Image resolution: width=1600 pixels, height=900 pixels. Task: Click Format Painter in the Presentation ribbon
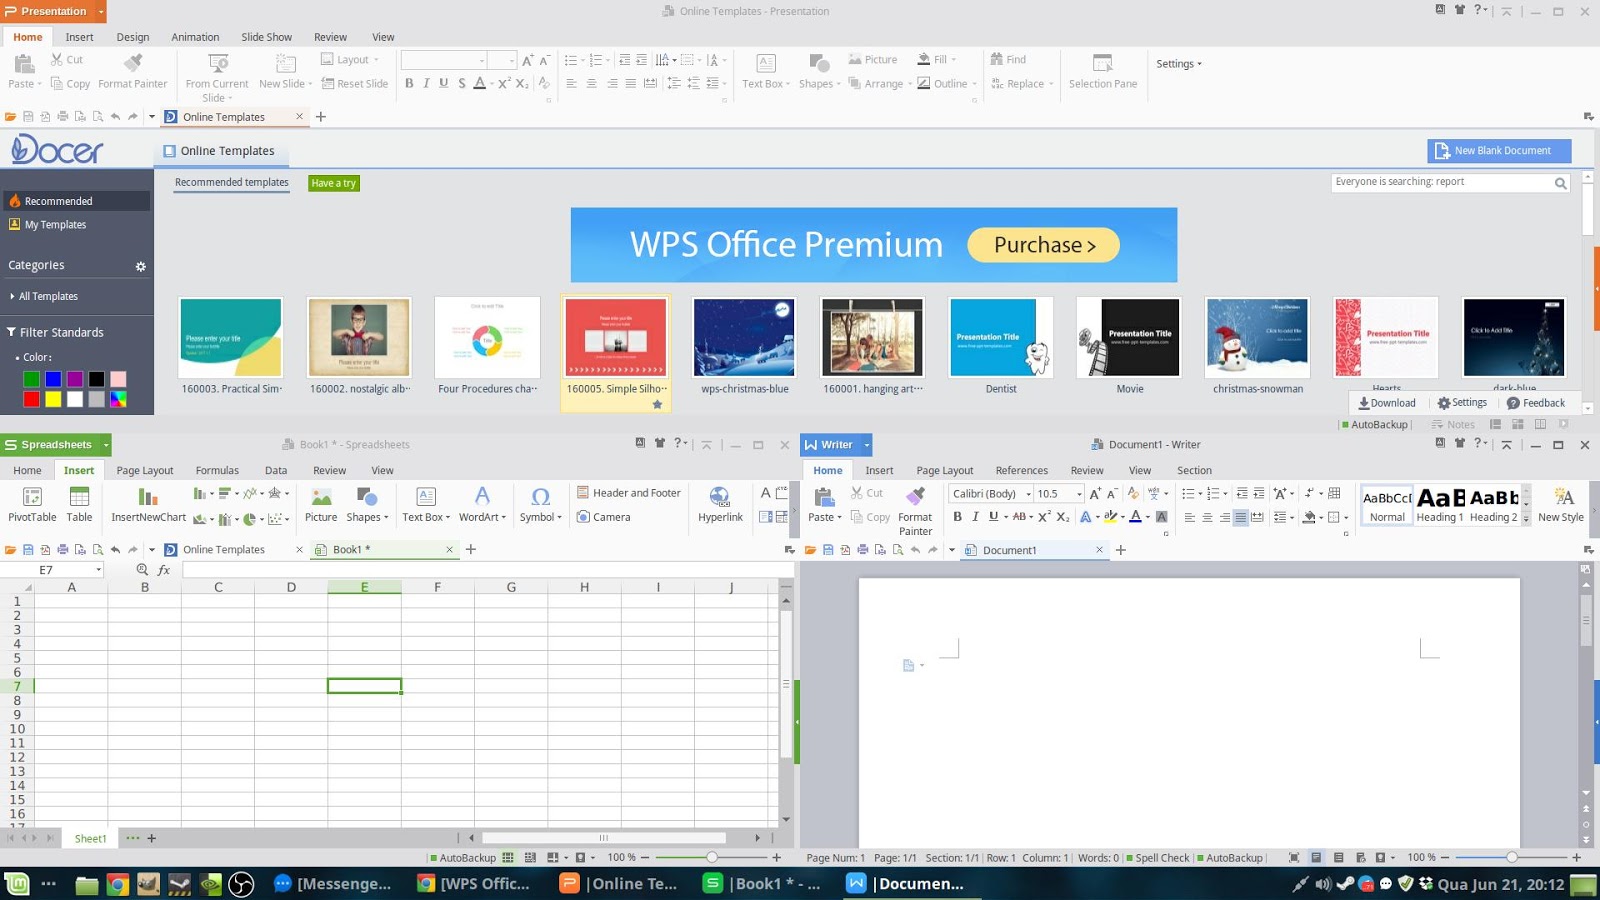133,71
